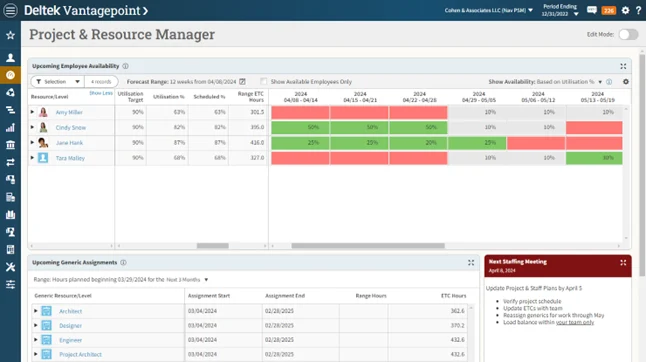This screenshot has width=646, height=362.
Task: Click the weekly availability horizontal scrollbar
Action: (368, 246)
